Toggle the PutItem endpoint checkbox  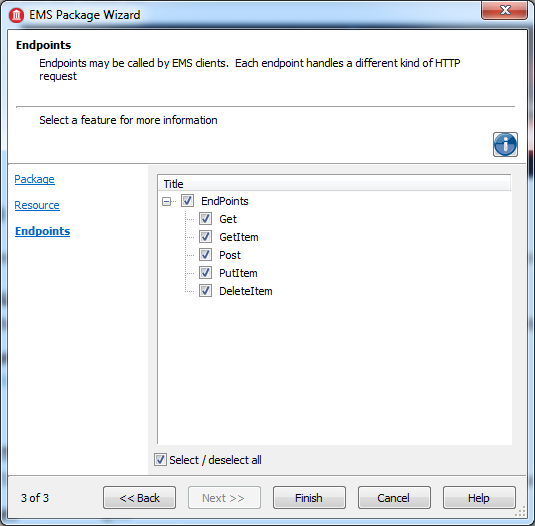tap(205, 273)
